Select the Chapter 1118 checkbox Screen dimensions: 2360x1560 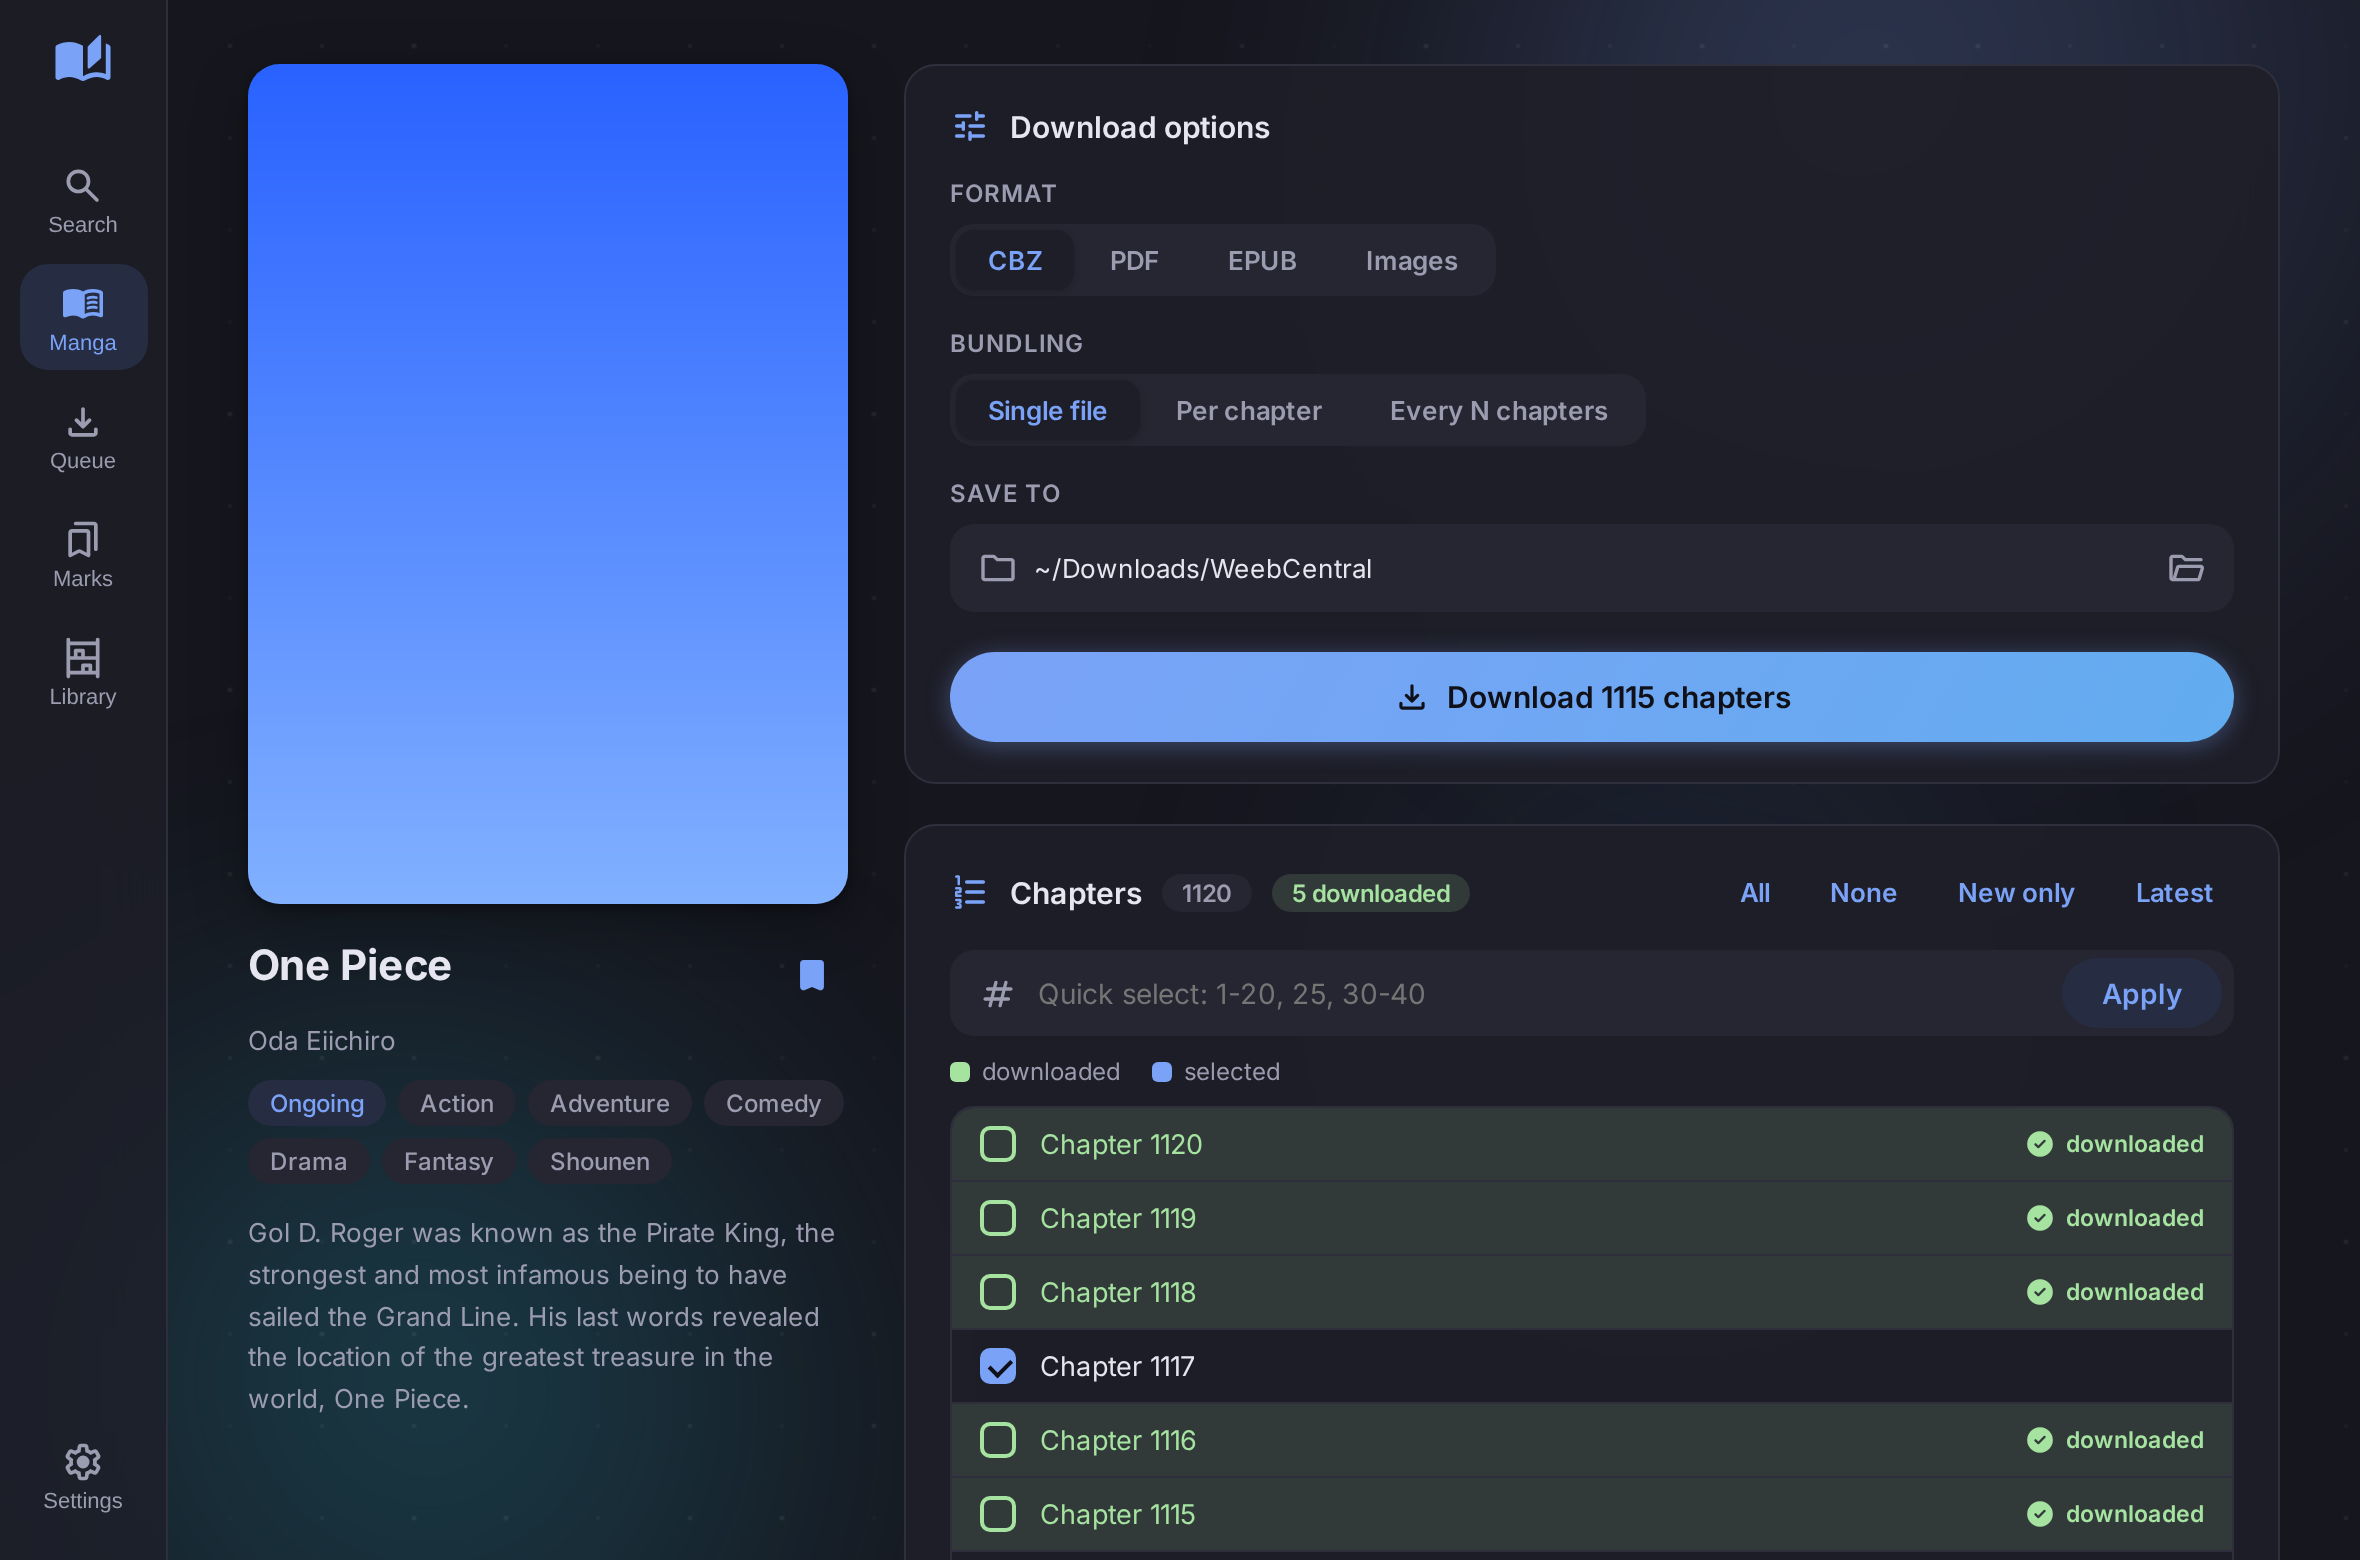[x=998, y=1292]
